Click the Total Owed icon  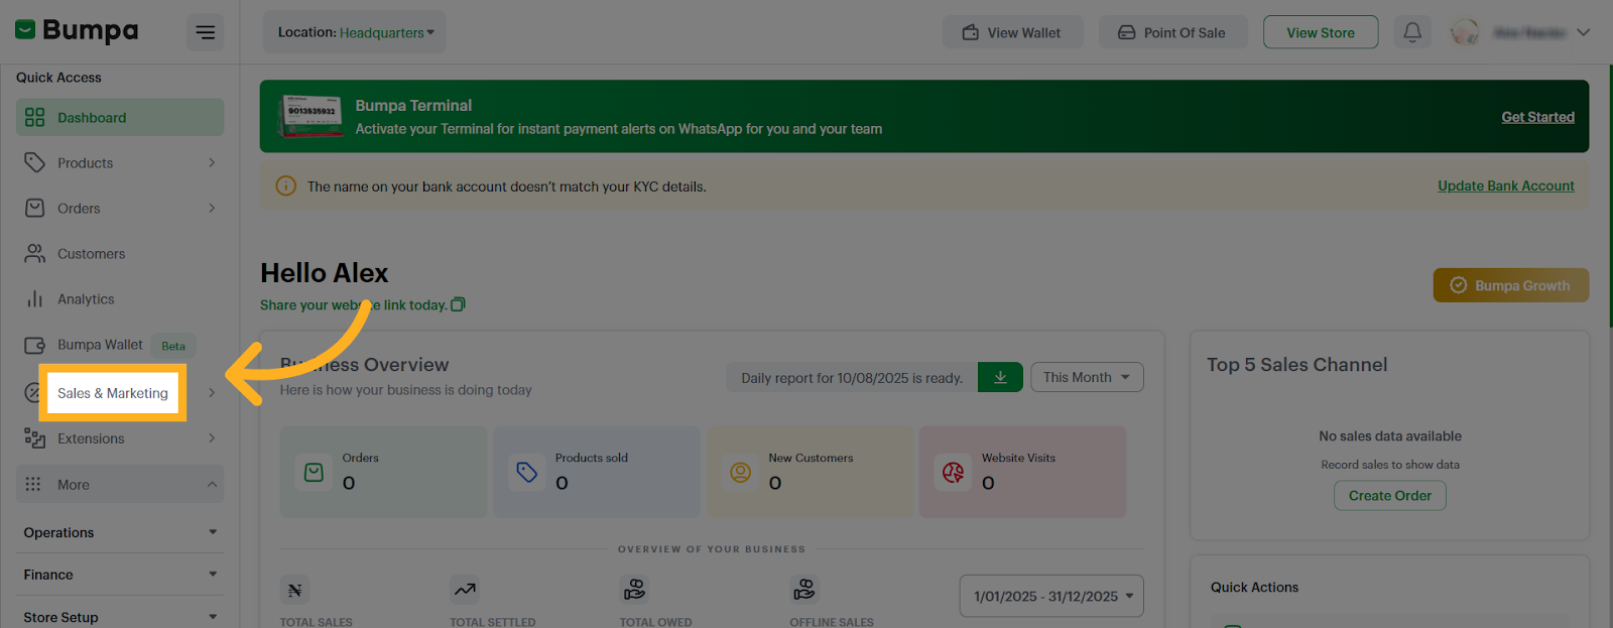634,590
